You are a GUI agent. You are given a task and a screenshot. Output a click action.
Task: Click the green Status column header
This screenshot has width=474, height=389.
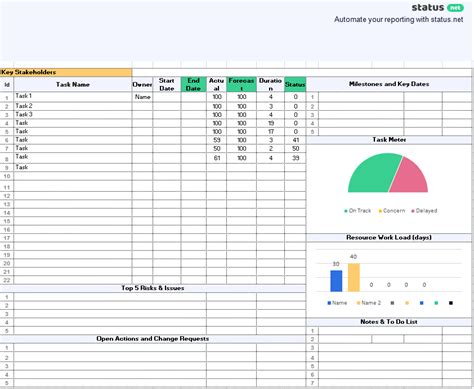point(295,84)
